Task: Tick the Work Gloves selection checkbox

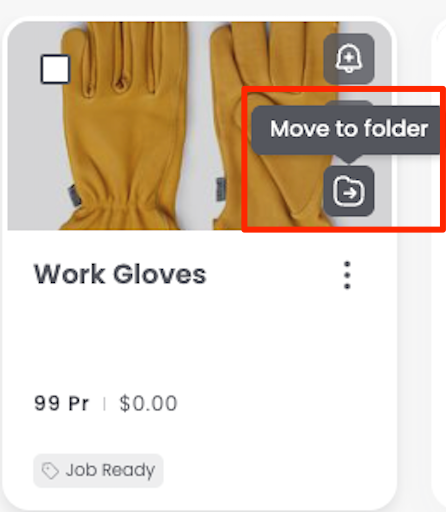Action: (x=55, y=69)
